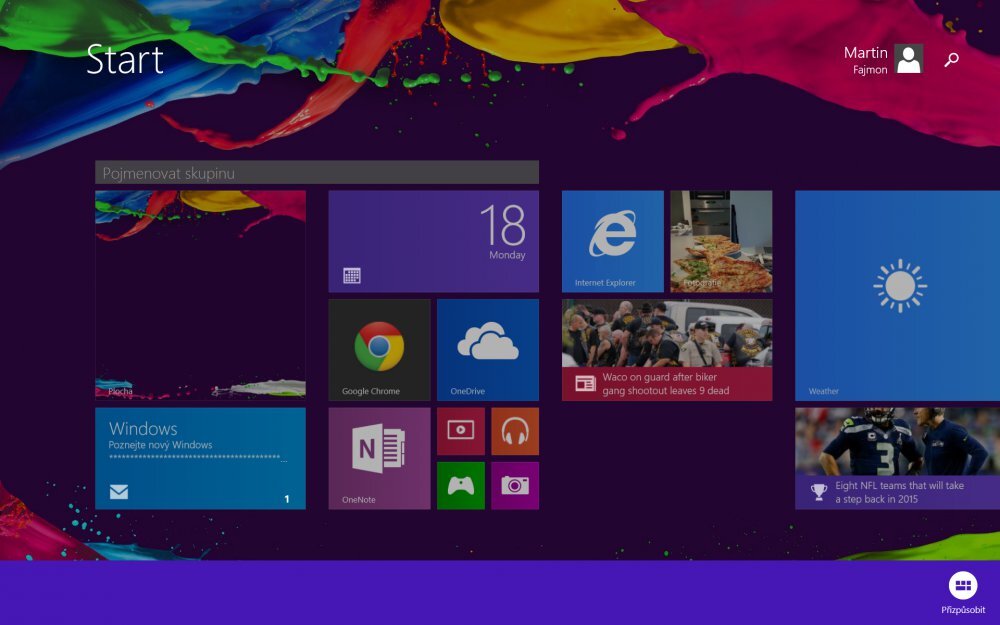Open the Martin Fajmon account picture
The height and width of the screenshot is (625, 1000).
tap(908, 60)
